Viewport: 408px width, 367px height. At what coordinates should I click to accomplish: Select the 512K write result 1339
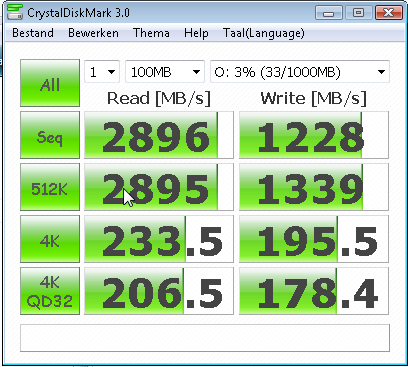coord(314,187)
